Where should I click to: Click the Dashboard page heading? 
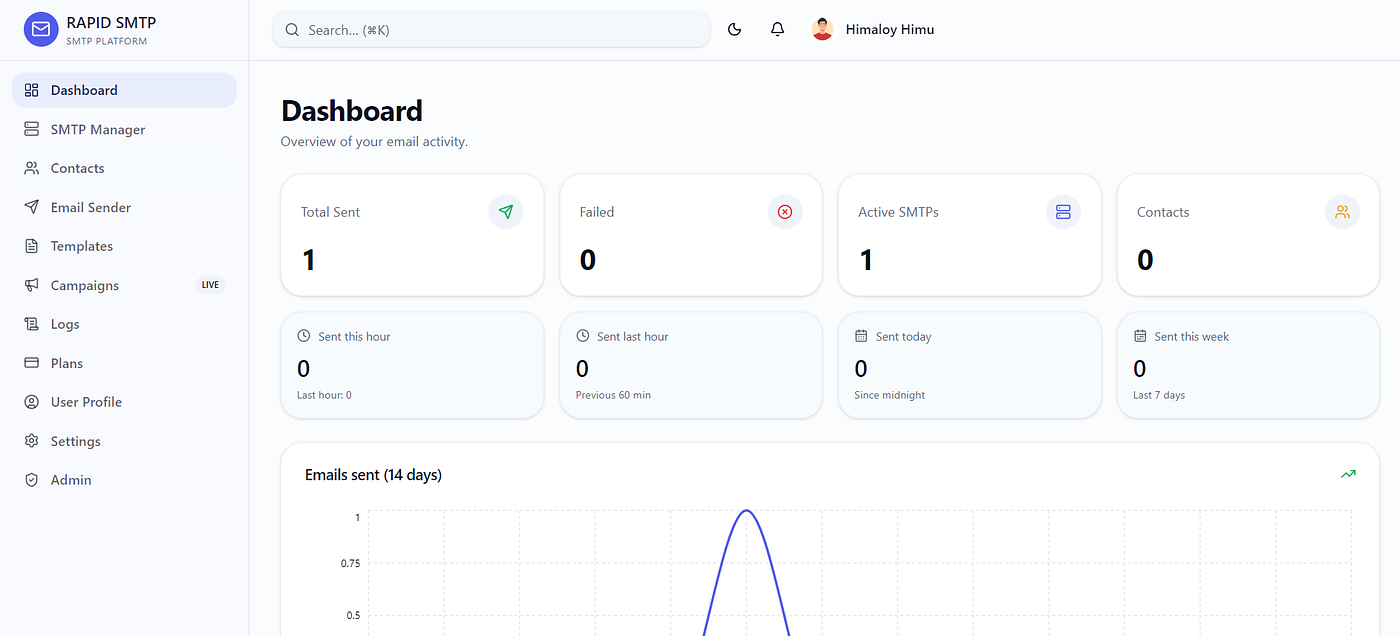click(352, 110)
